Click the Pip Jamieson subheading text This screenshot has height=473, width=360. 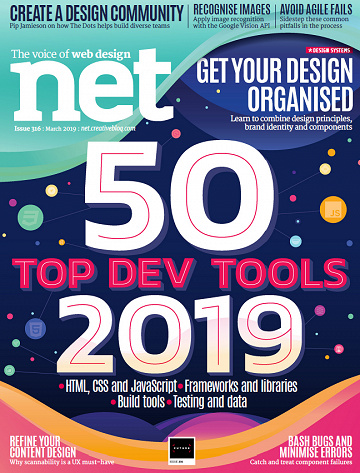[90, 26]
